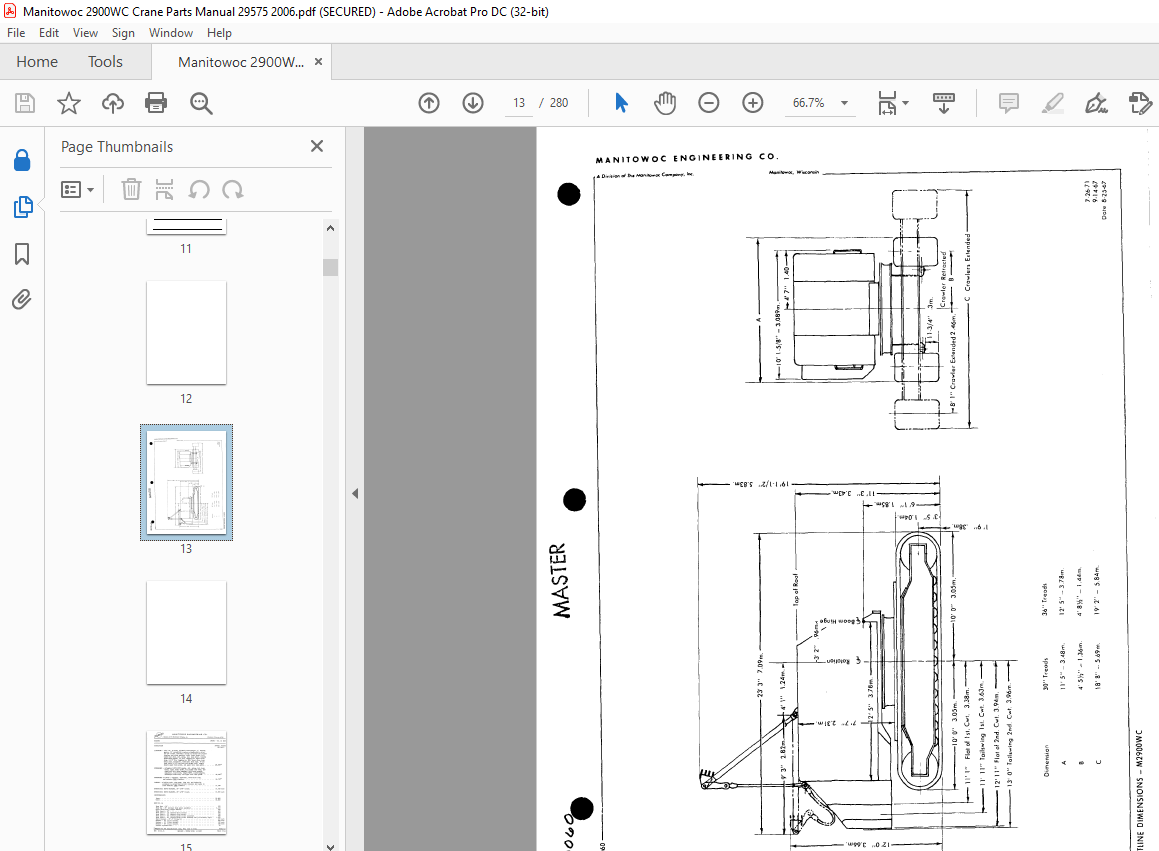Image resolution: width=1159 pixels, height=851 pixels.
Task: Select page 15 thumbnail
Action: click(x=186, y=783)
